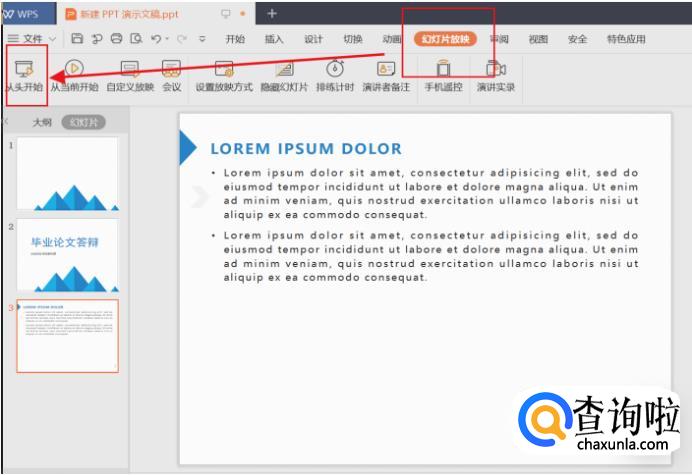Open presenter notes (演讲者备注)
692x475 pixels.
386,76
